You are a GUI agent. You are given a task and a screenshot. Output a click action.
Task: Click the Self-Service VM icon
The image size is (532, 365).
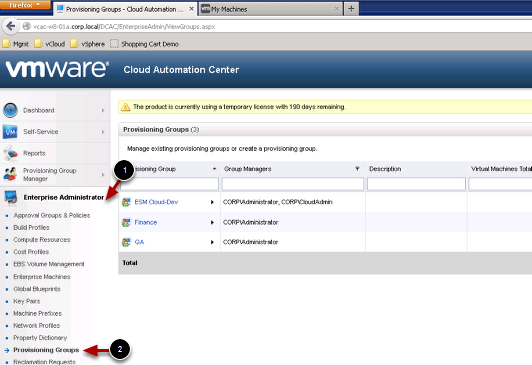[10, 132]
